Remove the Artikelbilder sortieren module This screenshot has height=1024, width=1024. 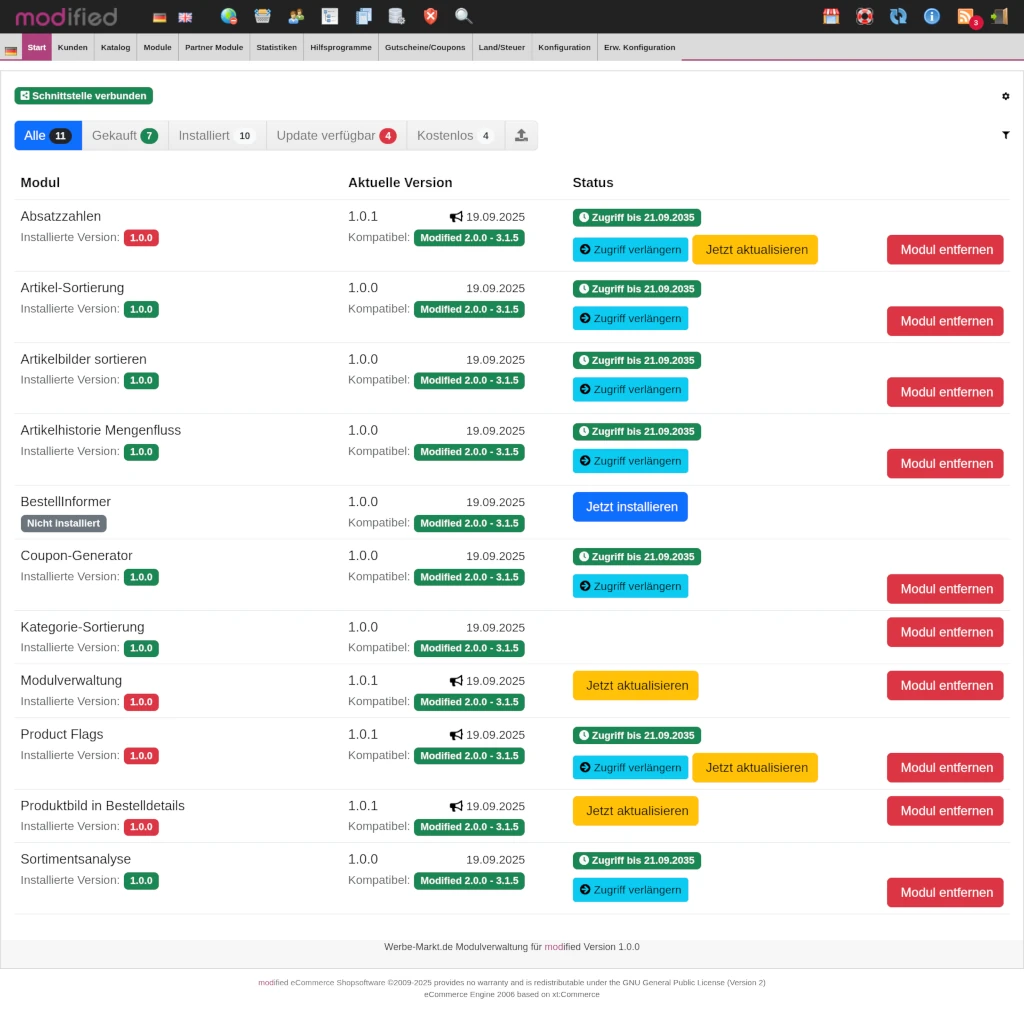(945, 392)
